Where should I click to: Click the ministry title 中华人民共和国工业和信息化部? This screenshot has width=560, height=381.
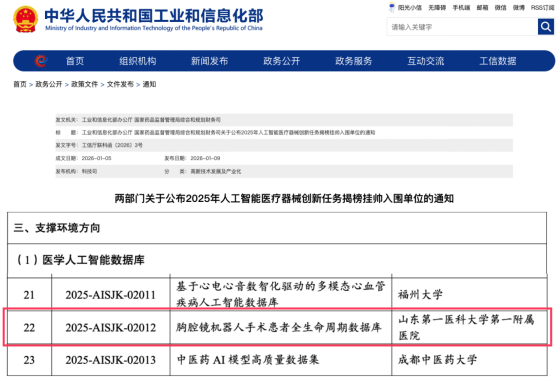click(154, 15)
